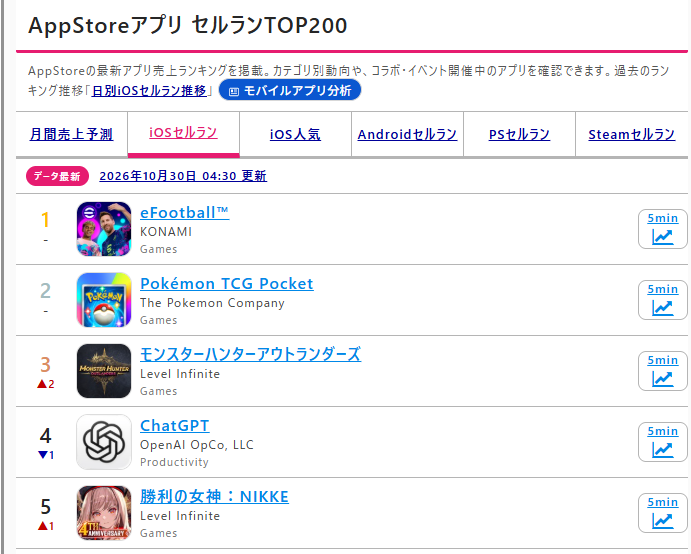This screenshot has width=691, height=554.
Task: Click the AppStoreアプリ セルランTOP200 heading
Action: point(188,25)
